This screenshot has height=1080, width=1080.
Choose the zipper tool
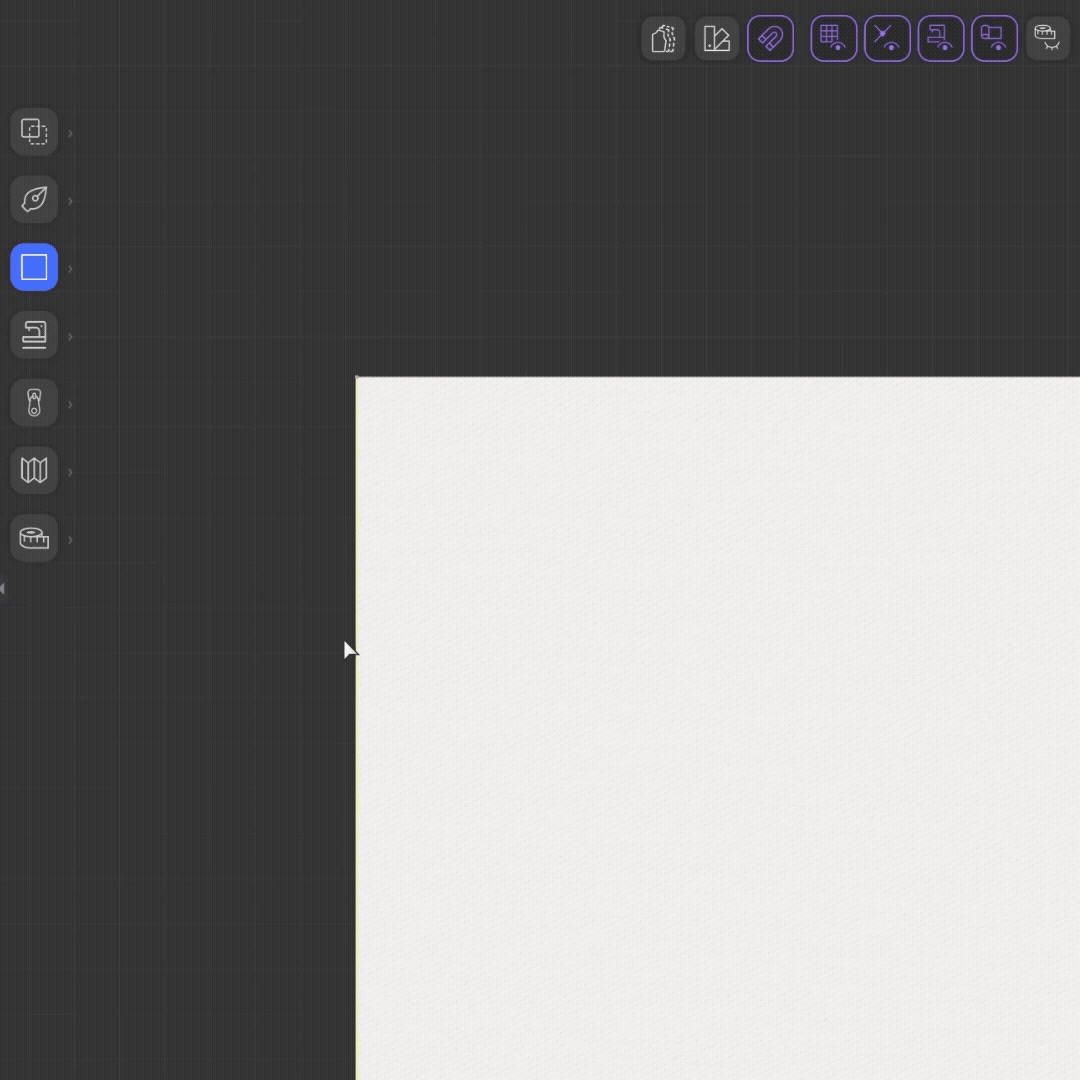point(34,402)
